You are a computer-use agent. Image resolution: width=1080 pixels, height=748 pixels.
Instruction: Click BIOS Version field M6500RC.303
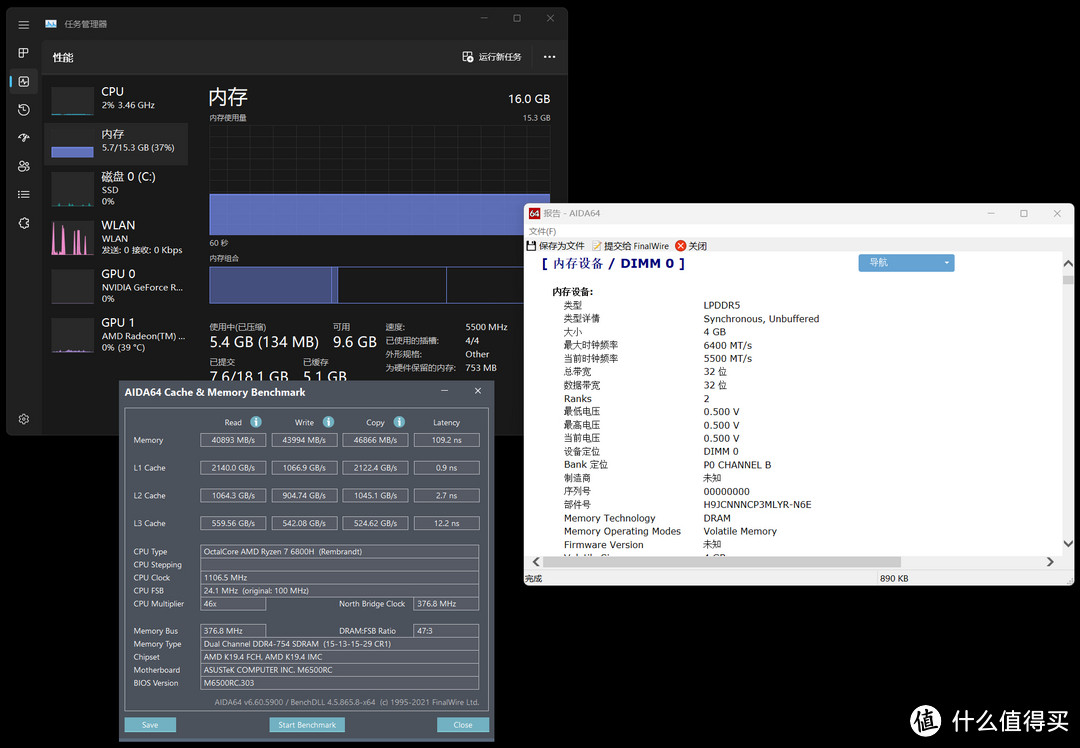[340, 683]
